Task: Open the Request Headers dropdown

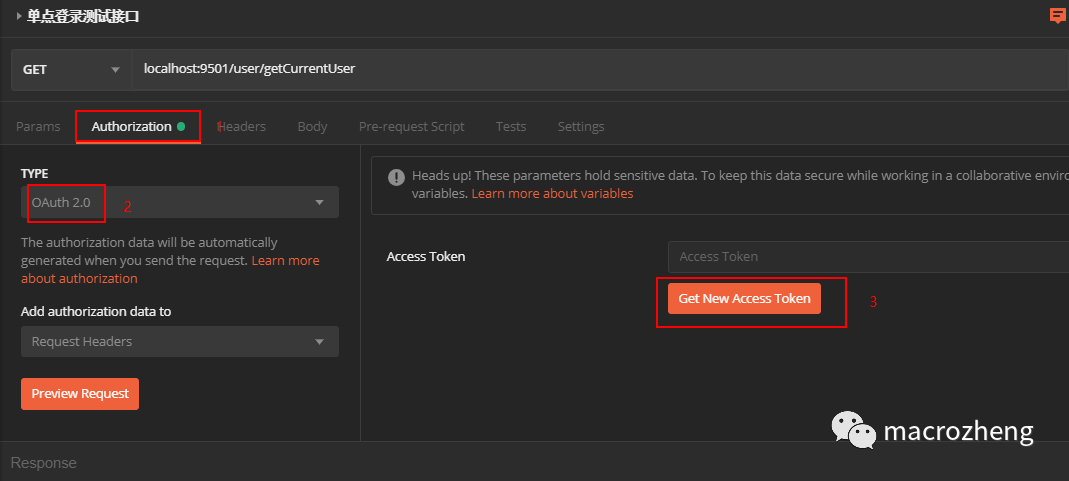Action: click(x=179, y=341)
